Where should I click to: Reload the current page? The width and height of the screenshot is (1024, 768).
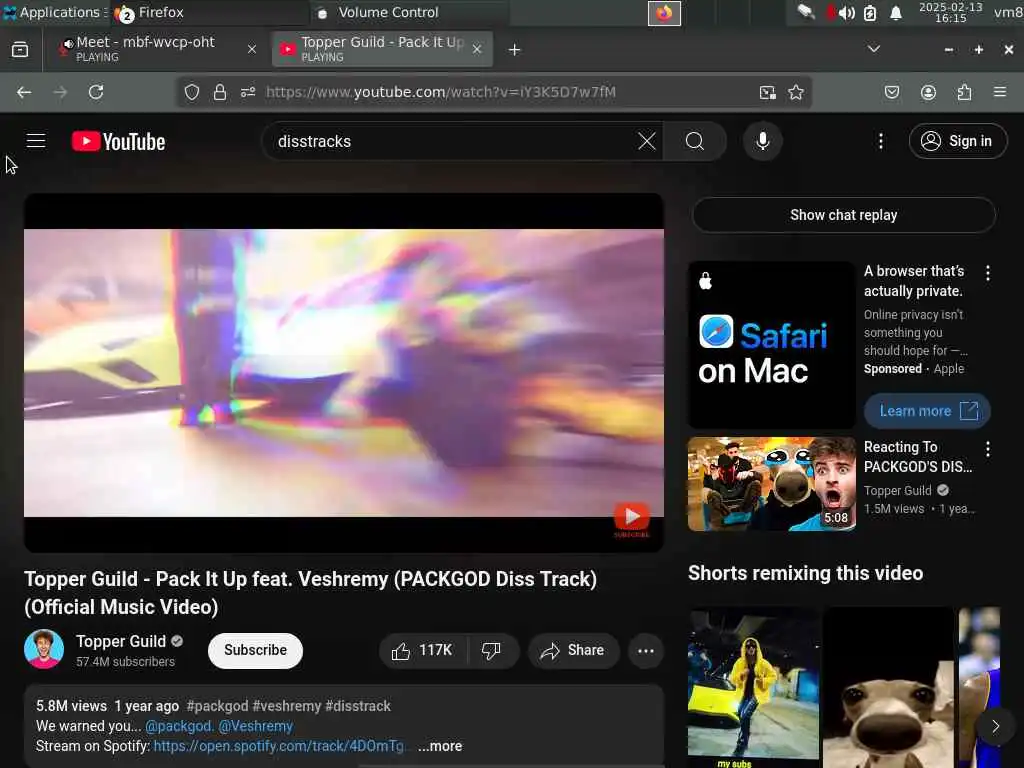pos(96,92)
